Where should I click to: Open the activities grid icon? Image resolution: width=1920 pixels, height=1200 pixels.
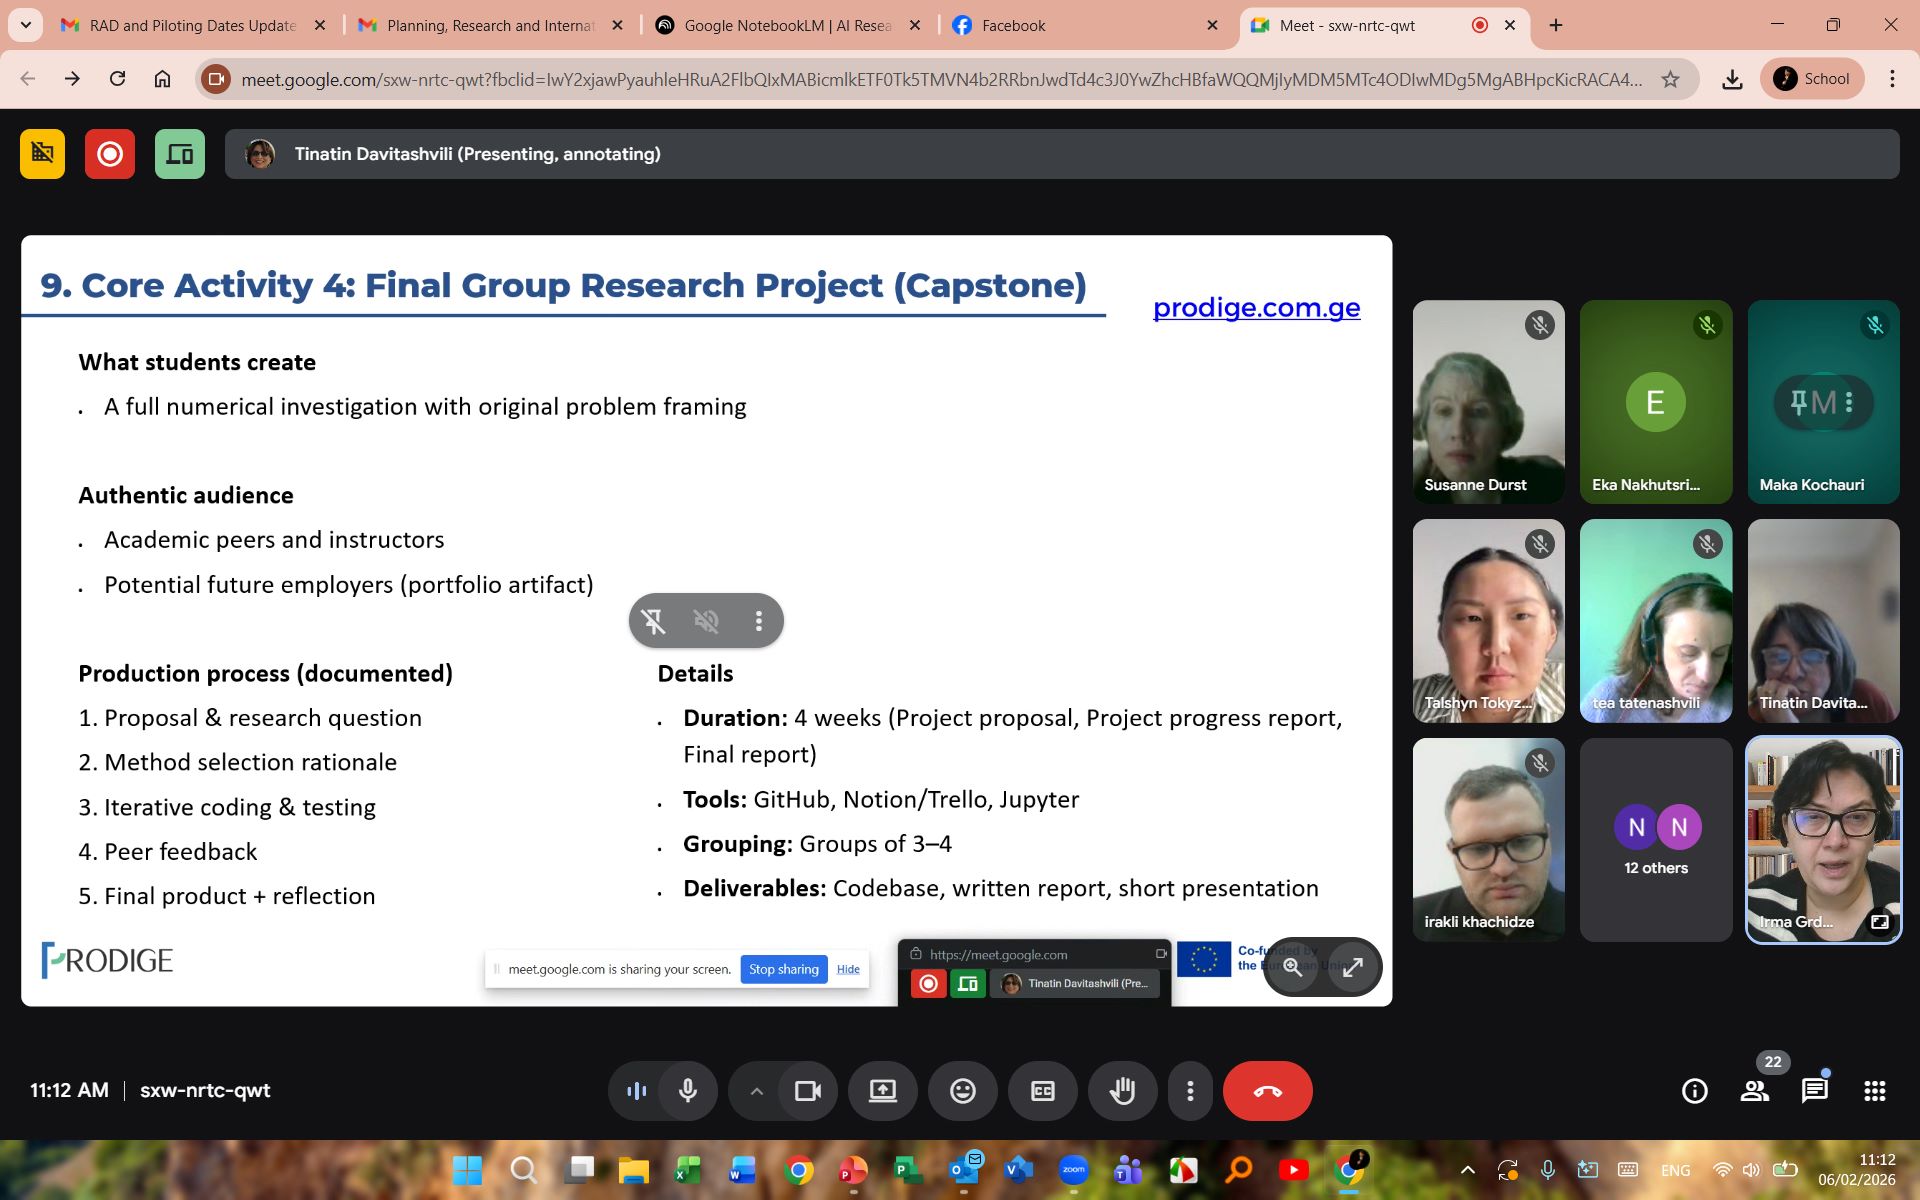pos(1874,1091)
